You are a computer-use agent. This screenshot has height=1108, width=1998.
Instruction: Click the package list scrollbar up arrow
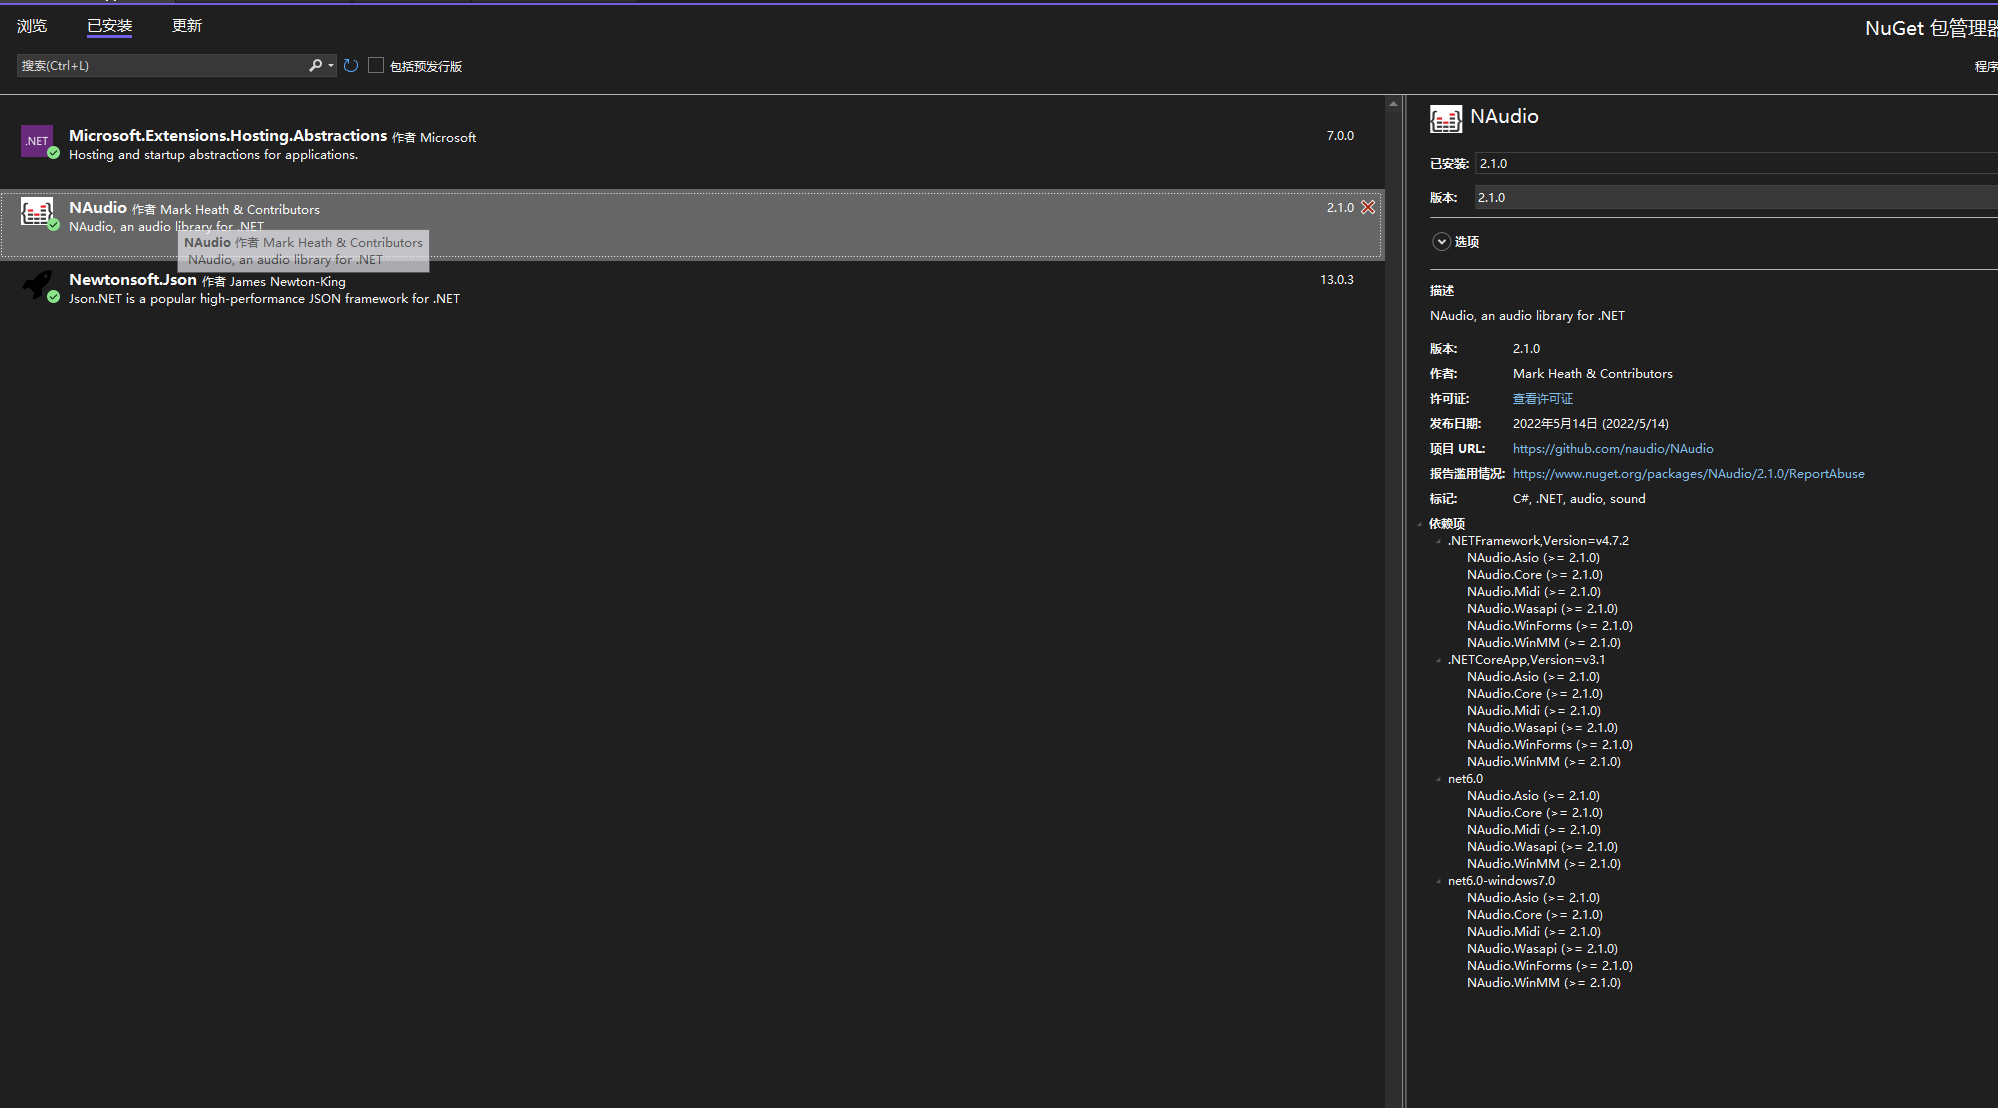(1393, 103)
